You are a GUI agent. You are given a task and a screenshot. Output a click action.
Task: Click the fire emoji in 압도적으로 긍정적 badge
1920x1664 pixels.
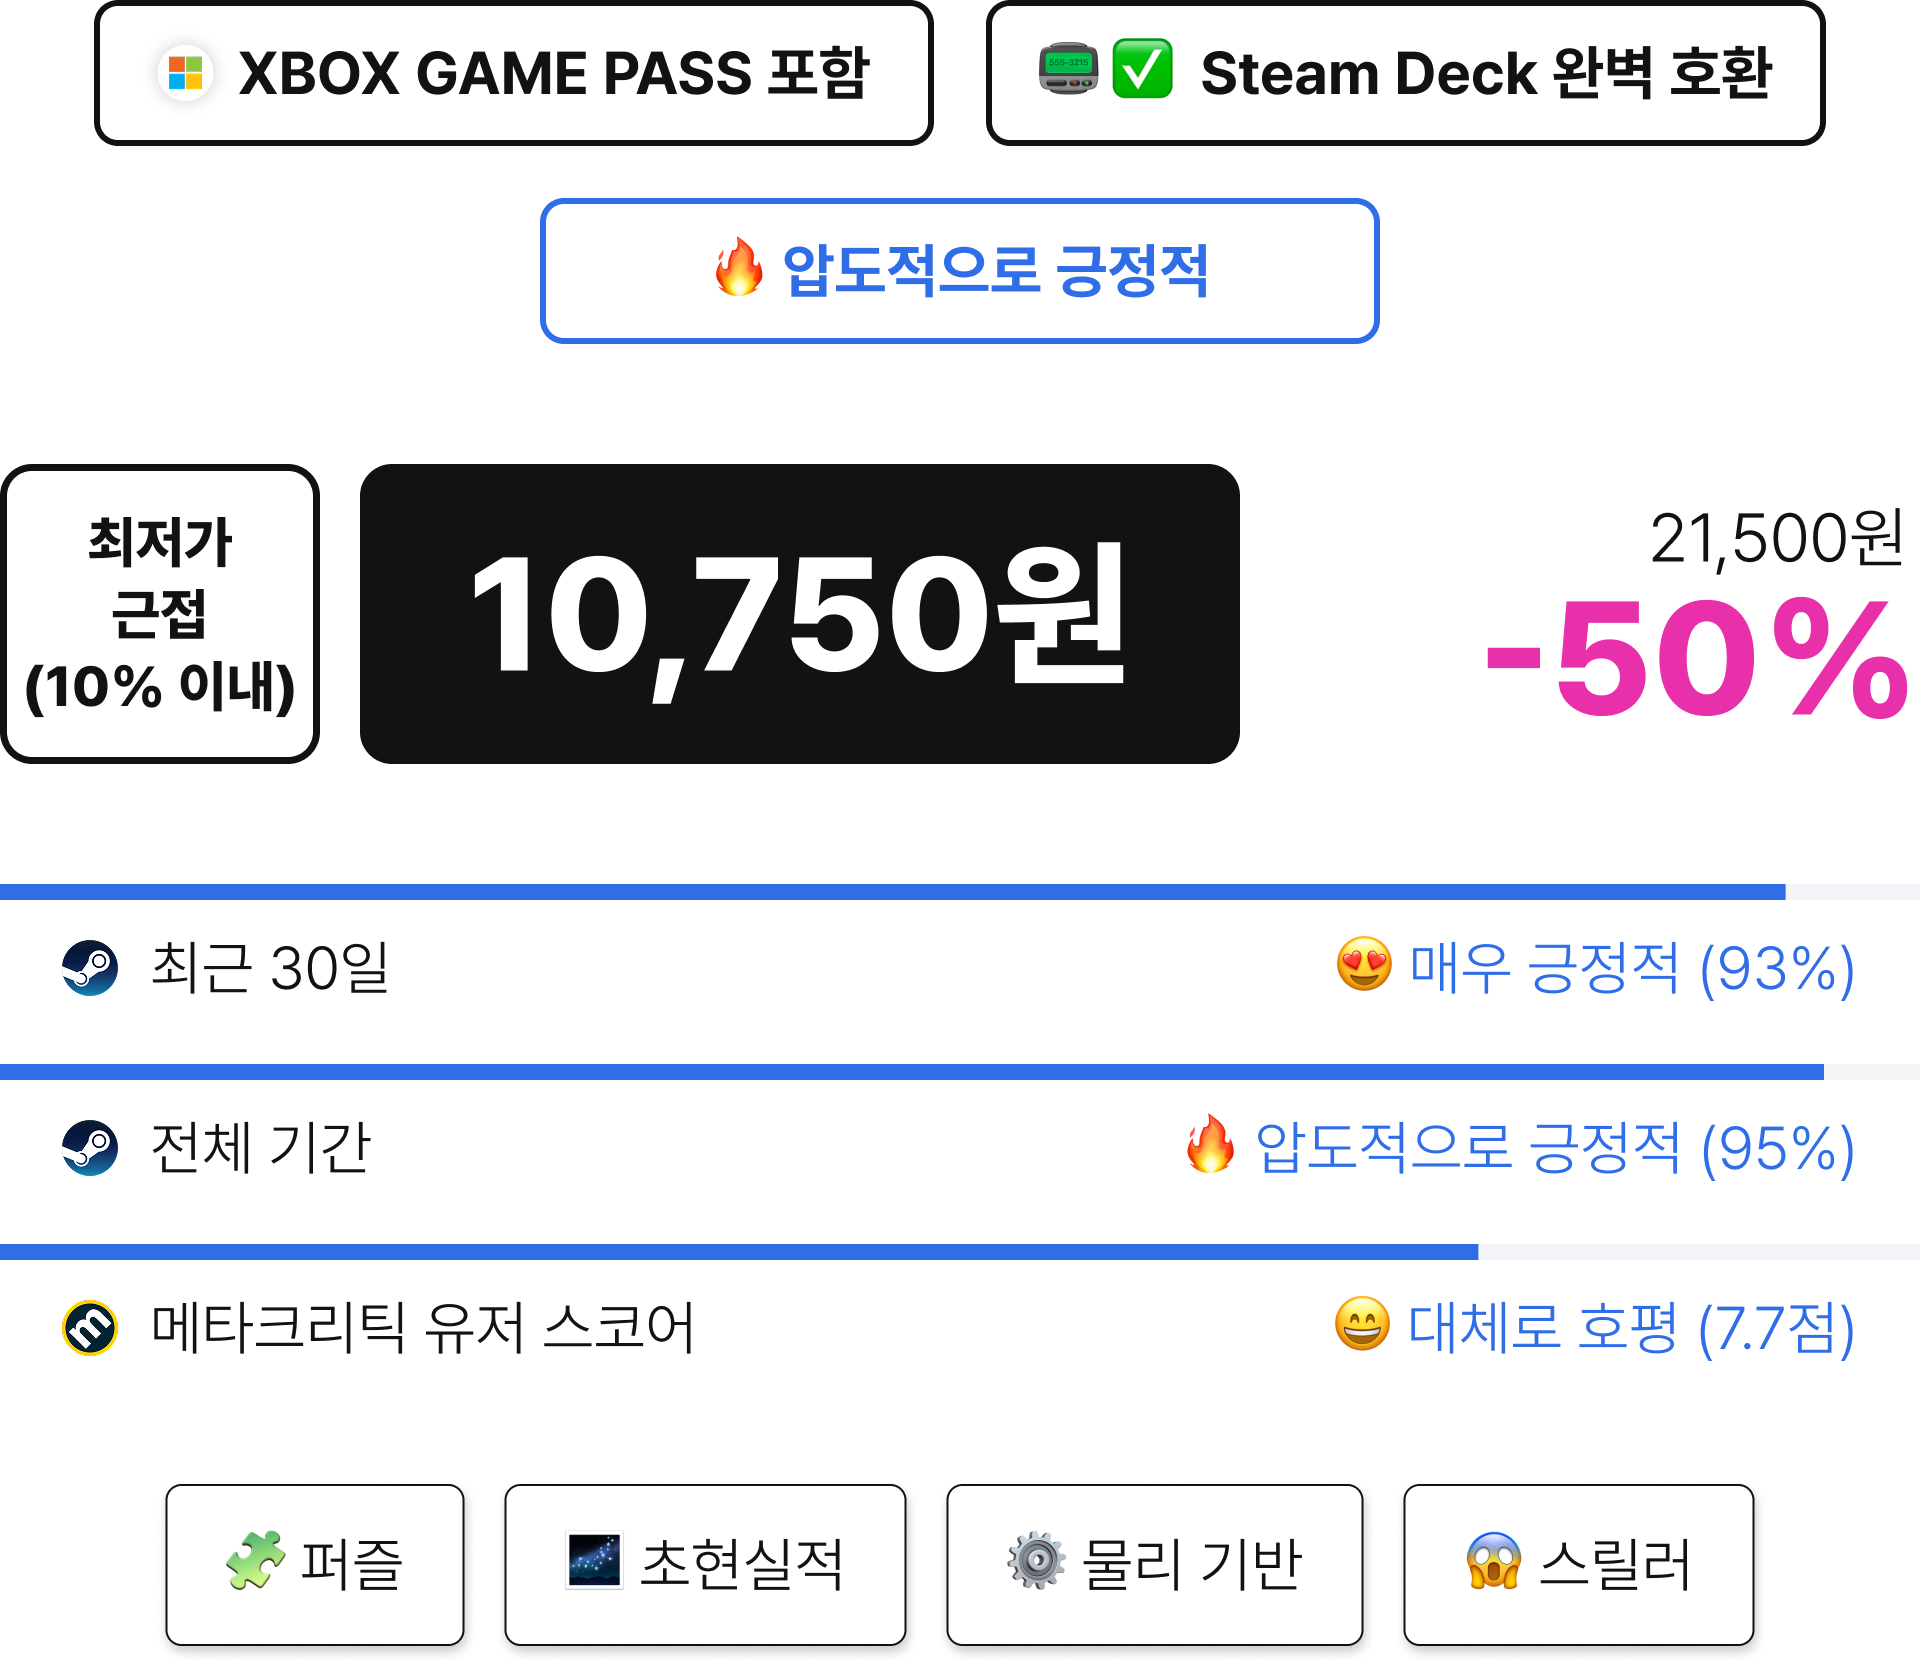(739, 267)
